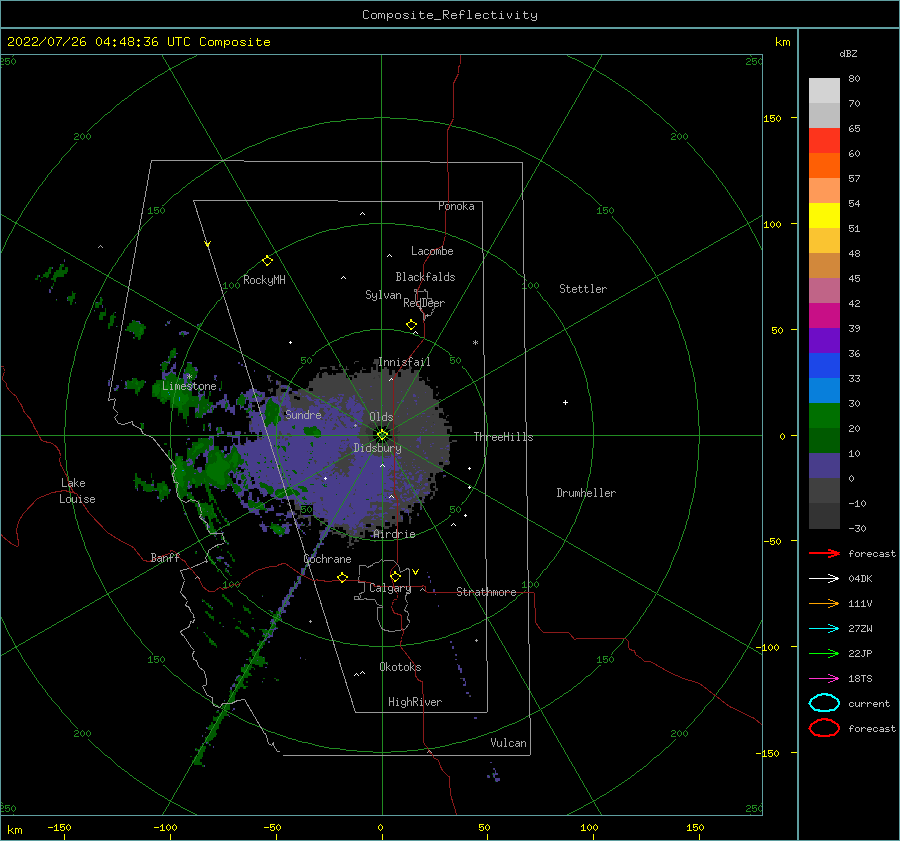
Task: Click the ThreeHills label
Action: [503, 437]
